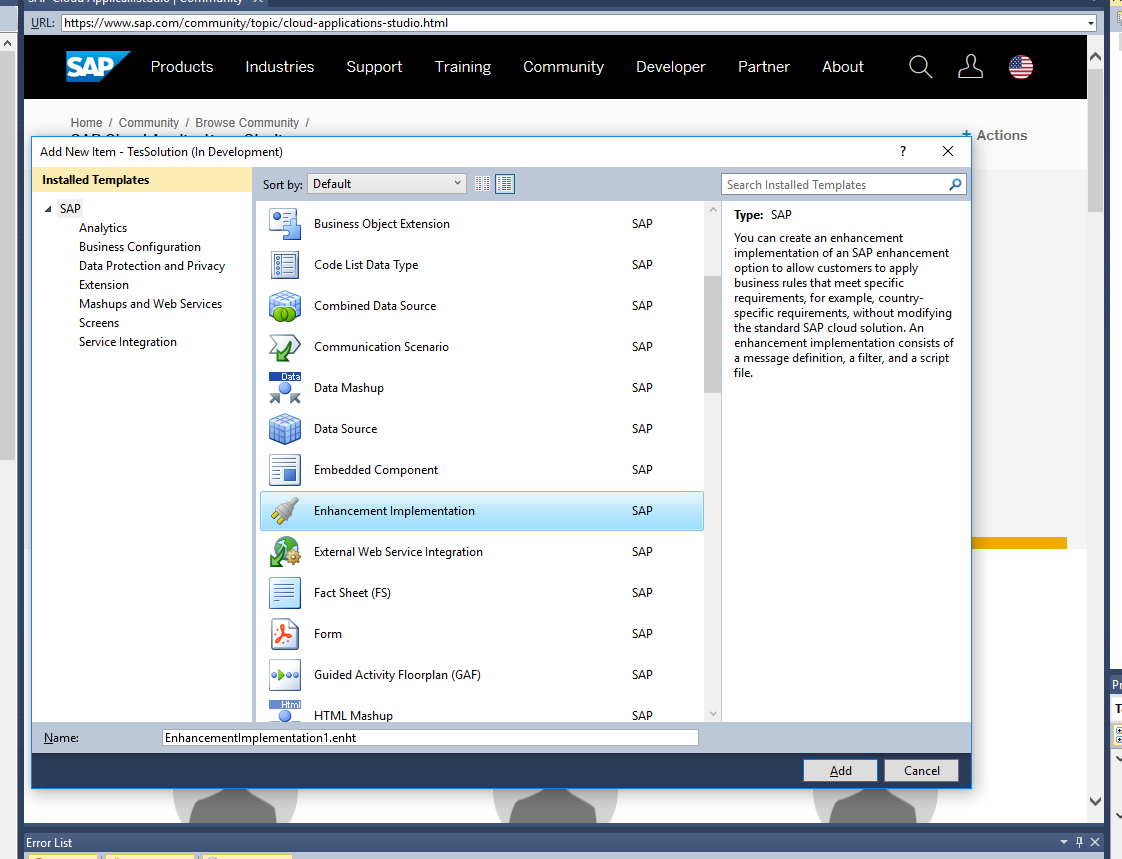Select the Installed Templates header
Image resolution: width=1122 pixels, height=859 pixels.
pyautogui.click(x=142, y=180)
